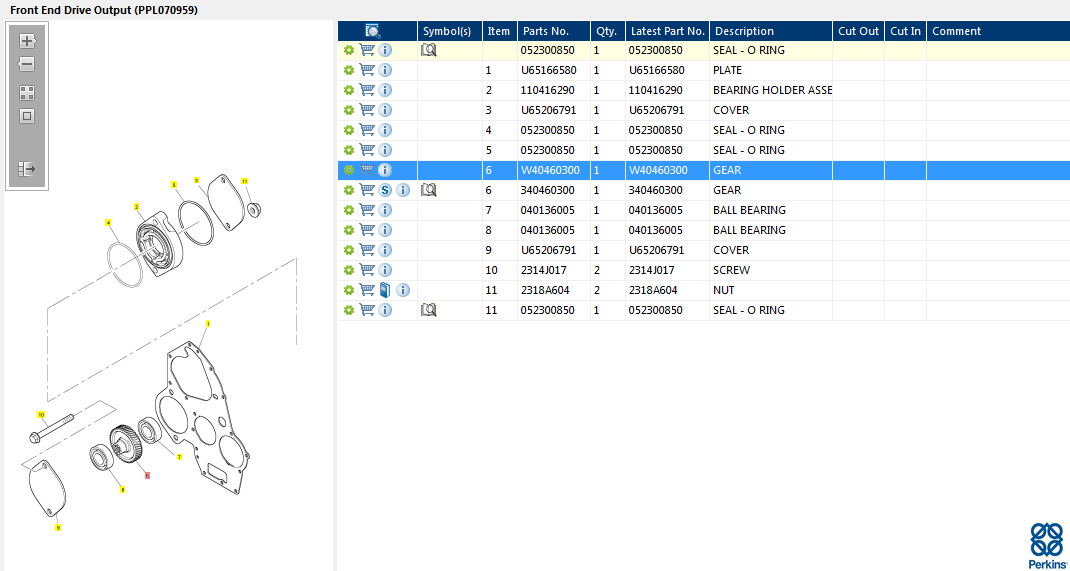Zoom out of the parts diagram
The width and height of the screenshot is (1070, 571).
pos(27,65)
